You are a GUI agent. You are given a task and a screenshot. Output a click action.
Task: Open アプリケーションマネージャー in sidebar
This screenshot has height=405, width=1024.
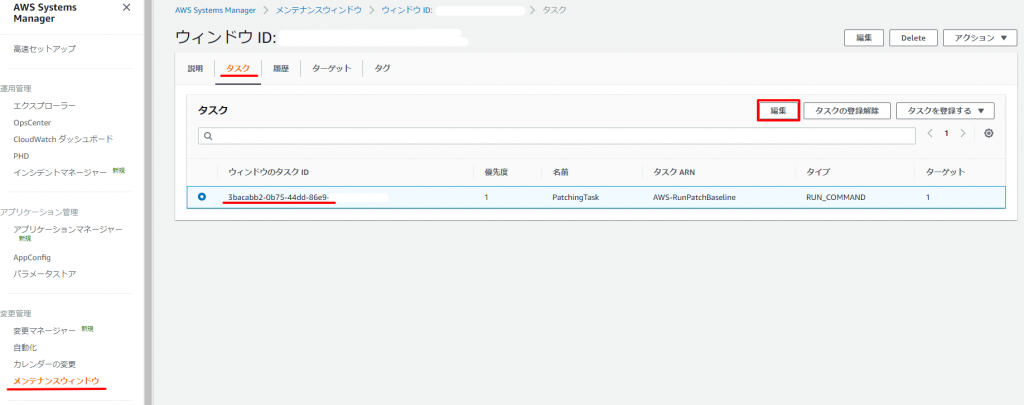(68, 229)
